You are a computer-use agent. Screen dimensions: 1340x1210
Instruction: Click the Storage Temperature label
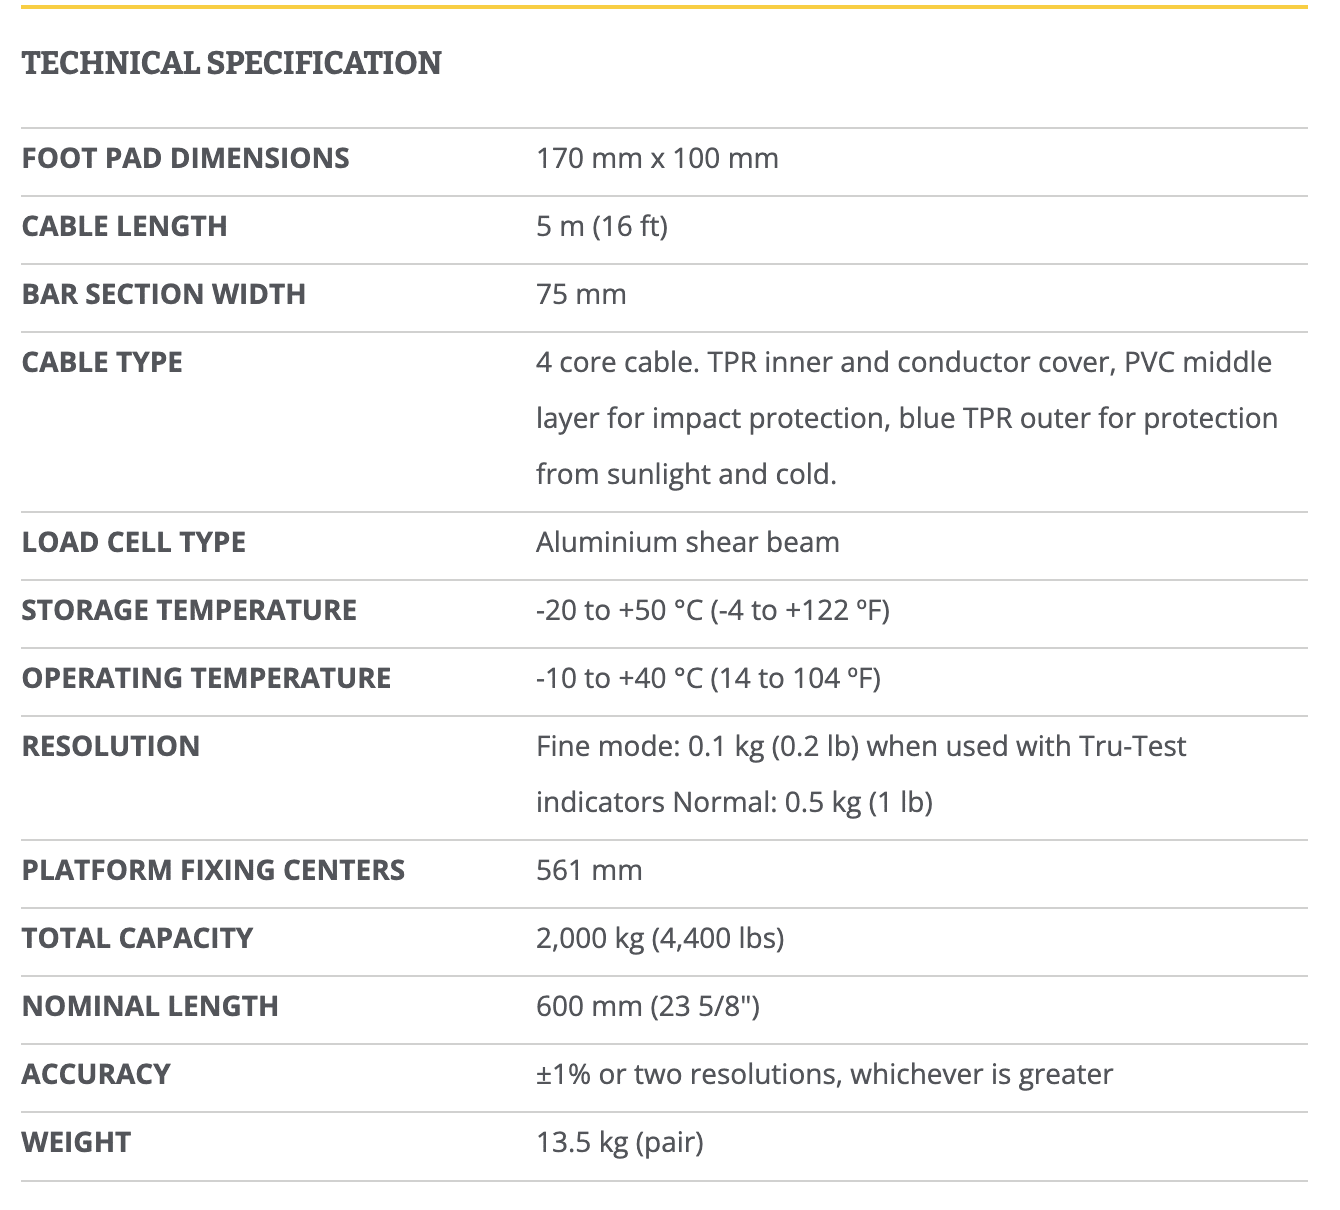pyautogui.click(x=189, y=610)
